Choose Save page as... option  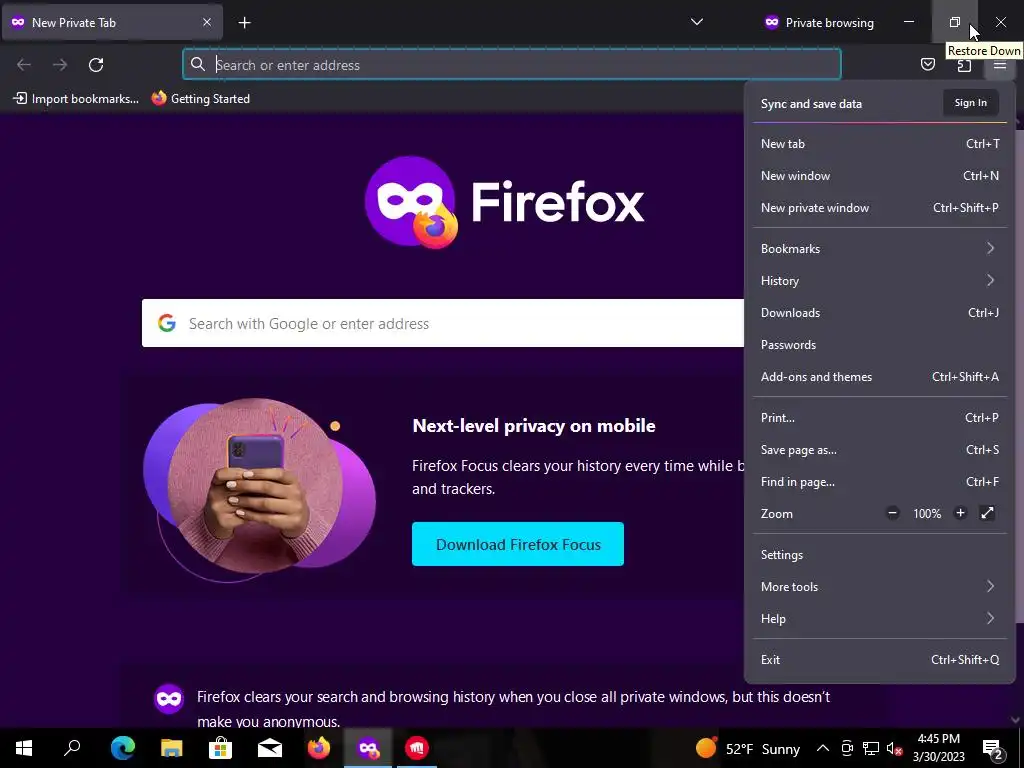tap(880, 450)
